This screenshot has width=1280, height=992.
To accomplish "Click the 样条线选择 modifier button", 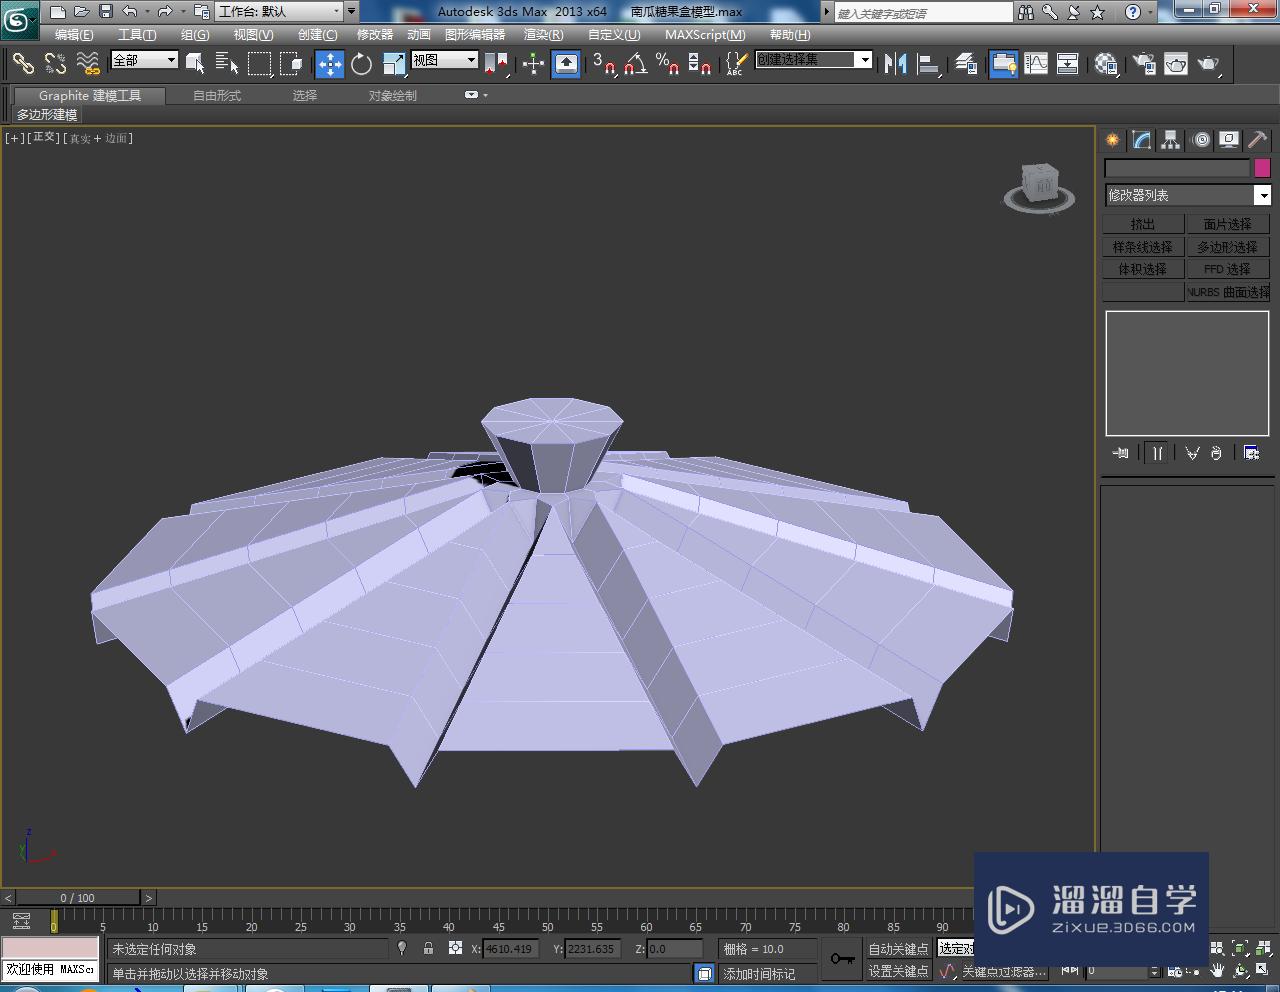I will 1143,247.
